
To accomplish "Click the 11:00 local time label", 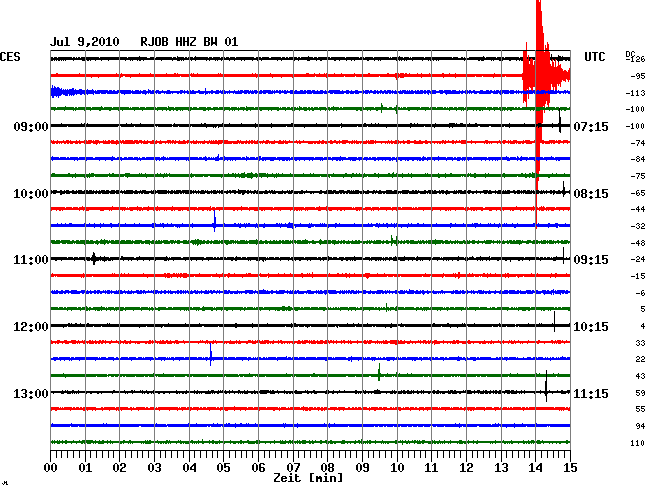I will [31, 260].
